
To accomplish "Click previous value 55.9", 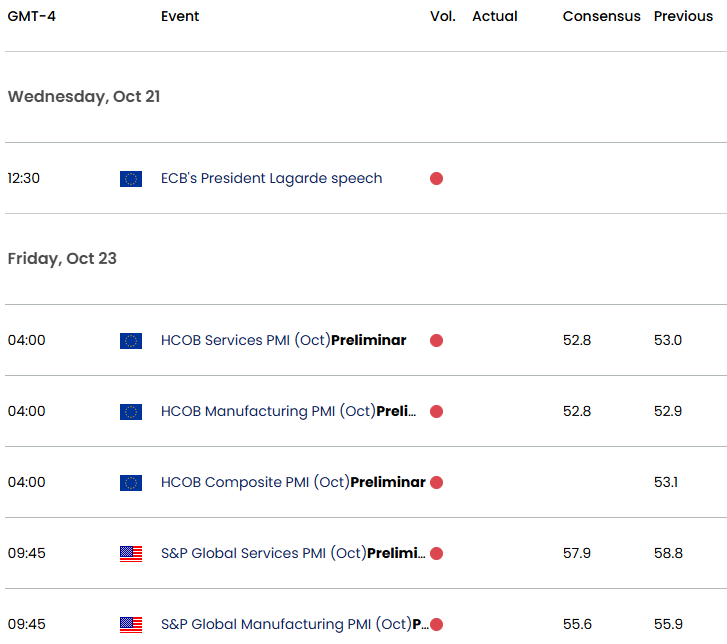I will coord(668,624).
